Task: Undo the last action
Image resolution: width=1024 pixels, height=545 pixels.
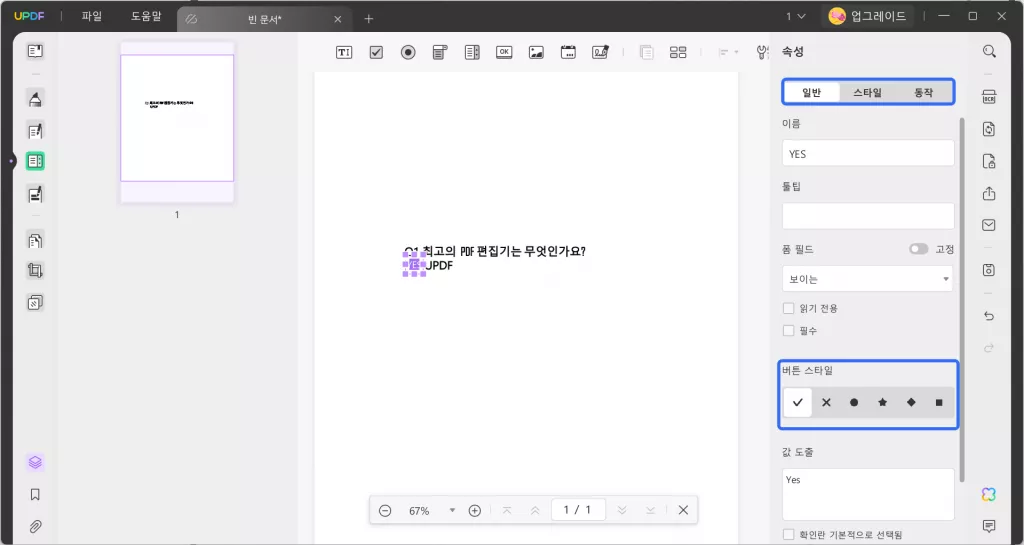Action: click(989, 316)
